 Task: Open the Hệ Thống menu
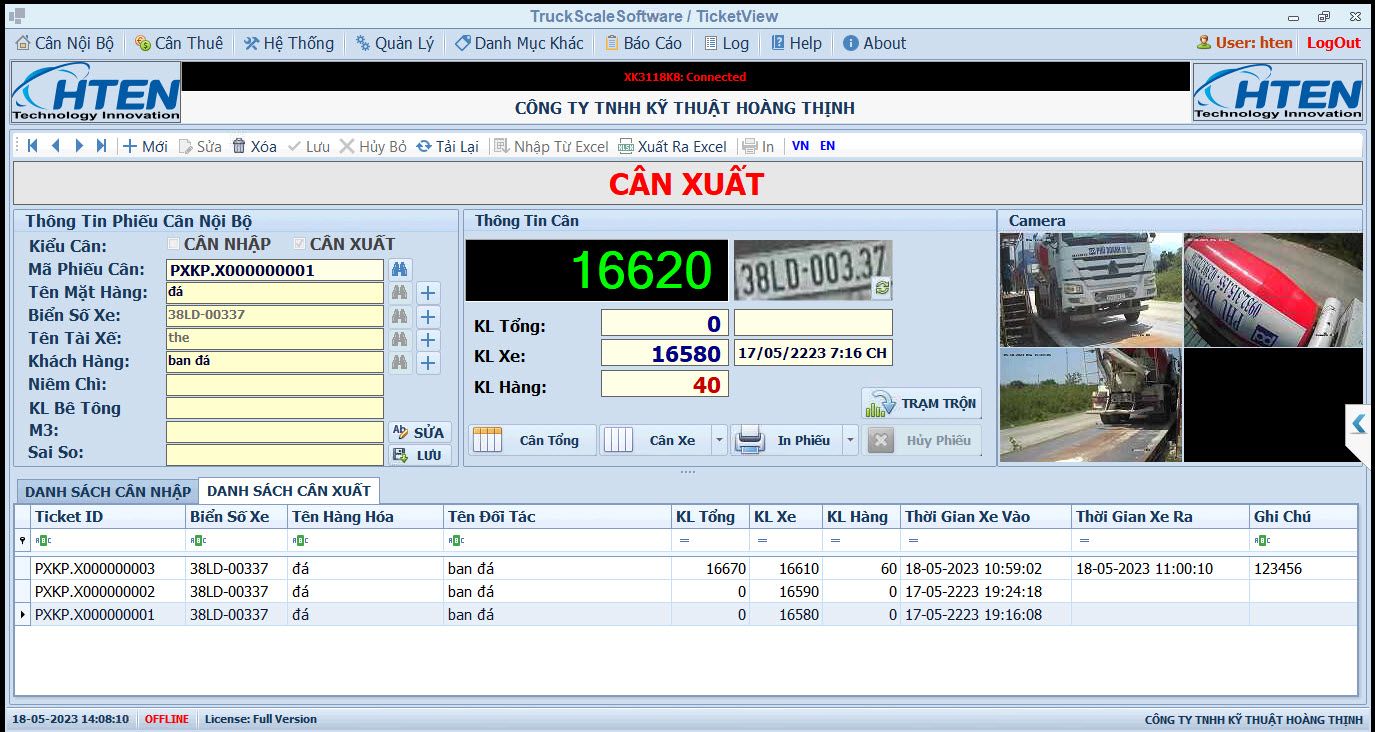(x=288, y=43)
